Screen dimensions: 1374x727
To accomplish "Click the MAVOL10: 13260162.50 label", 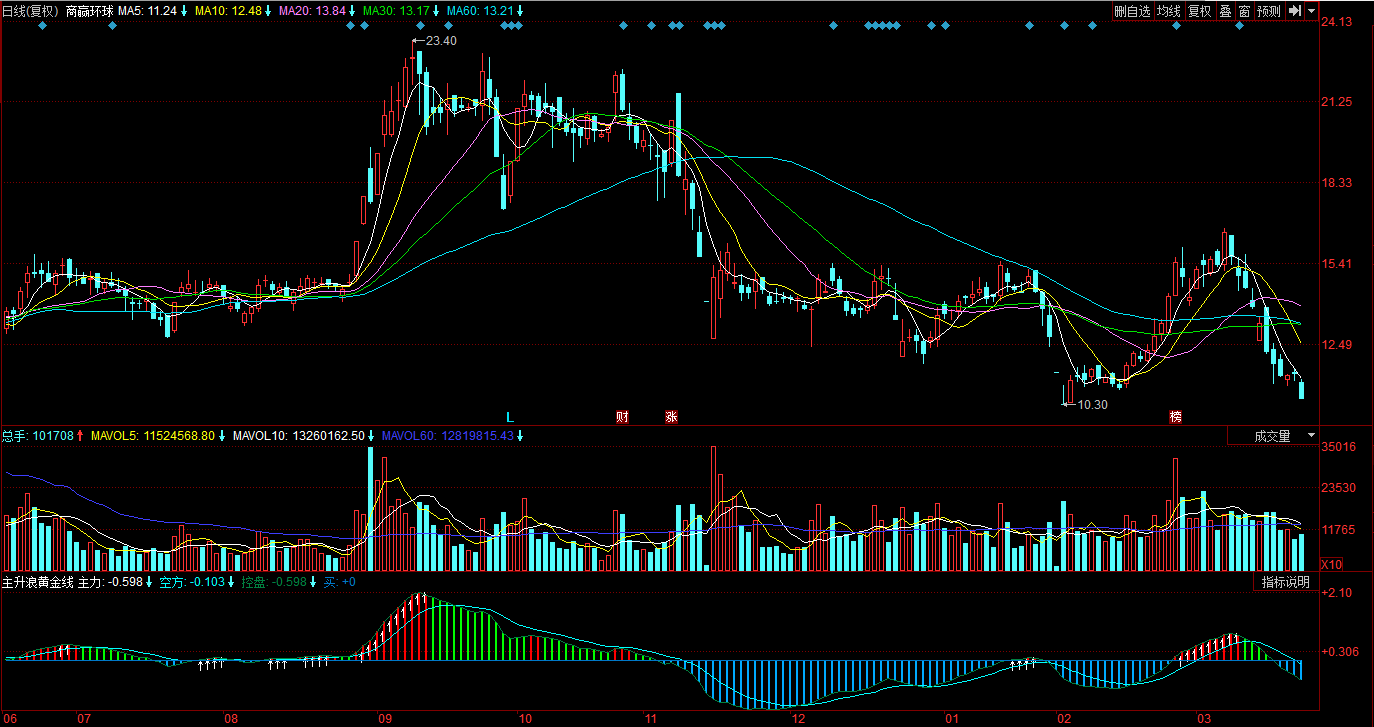I will click(298, 436).
